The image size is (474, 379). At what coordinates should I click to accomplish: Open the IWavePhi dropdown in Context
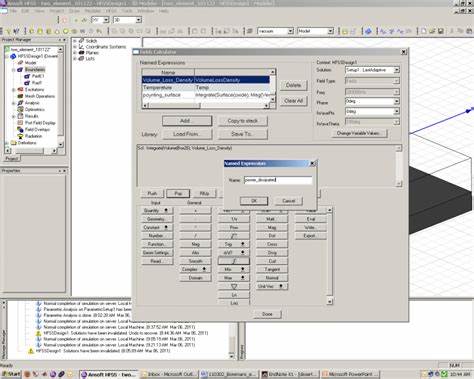tap(397, 112)
